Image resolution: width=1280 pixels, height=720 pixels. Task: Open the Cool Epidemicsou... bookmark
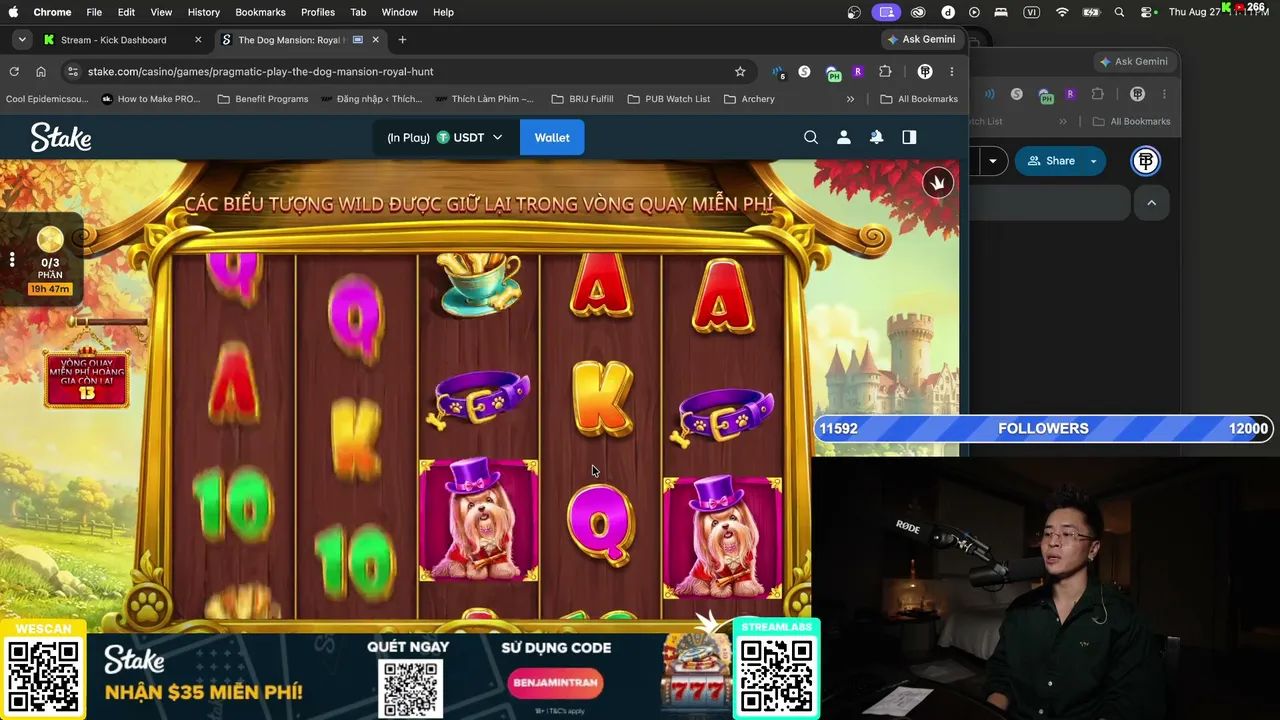[48, 99]
